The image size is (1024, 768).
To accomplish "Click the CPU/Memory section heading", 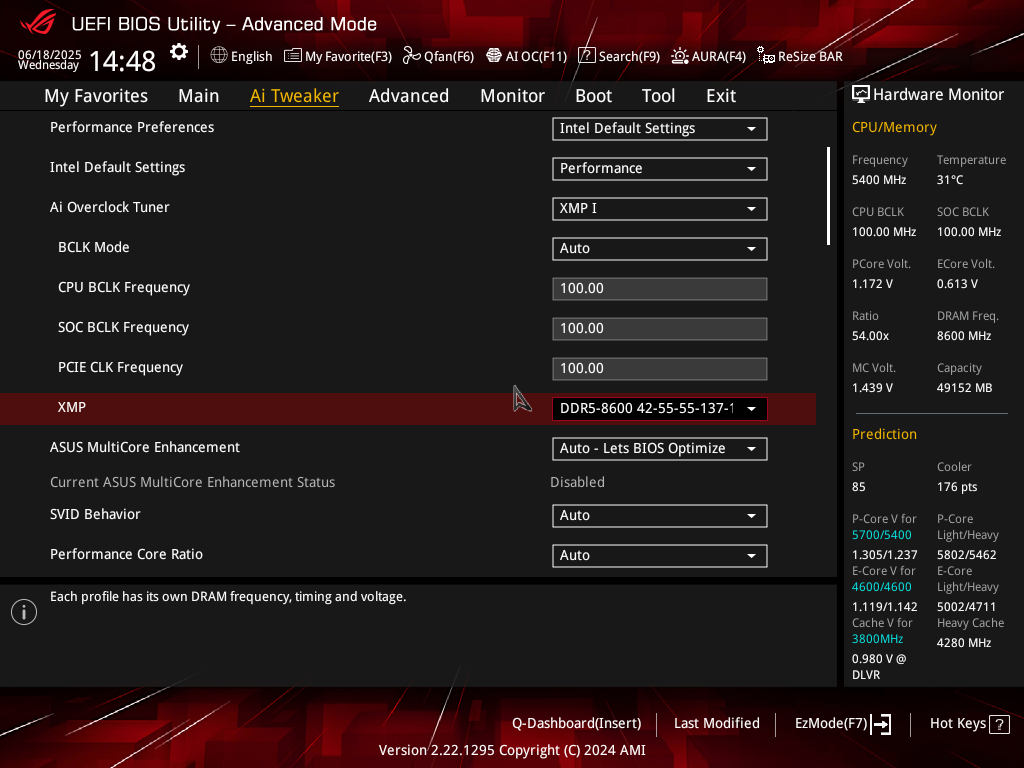I will (x=894, y=127).
